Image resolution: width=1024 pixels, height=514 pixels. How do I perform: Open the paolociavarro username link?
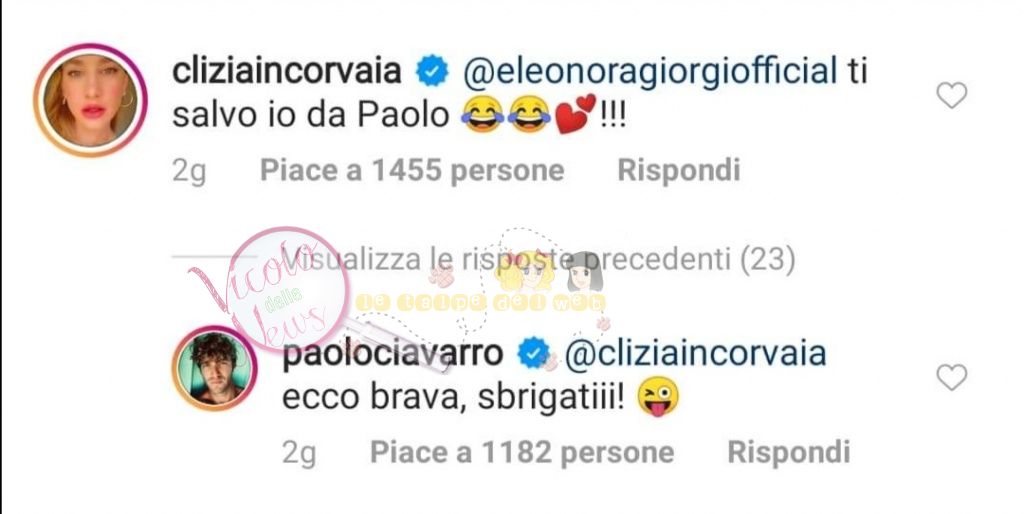[392, 353]
